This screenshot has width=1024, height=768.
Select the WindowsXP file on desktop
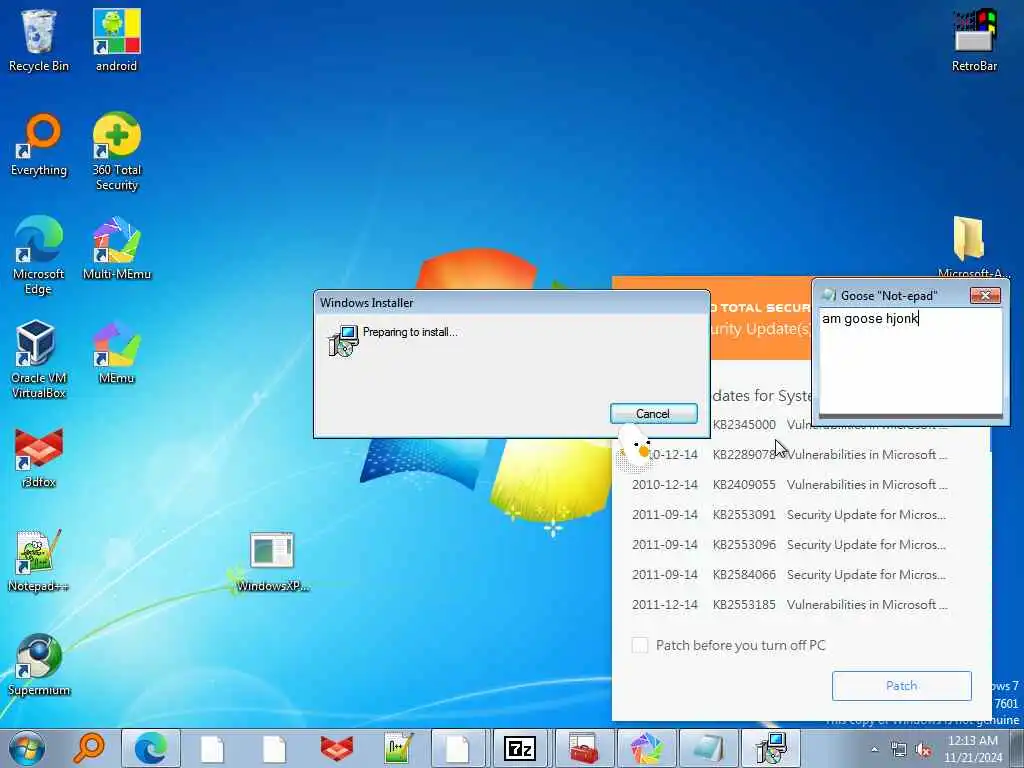(x=272, y=560)
